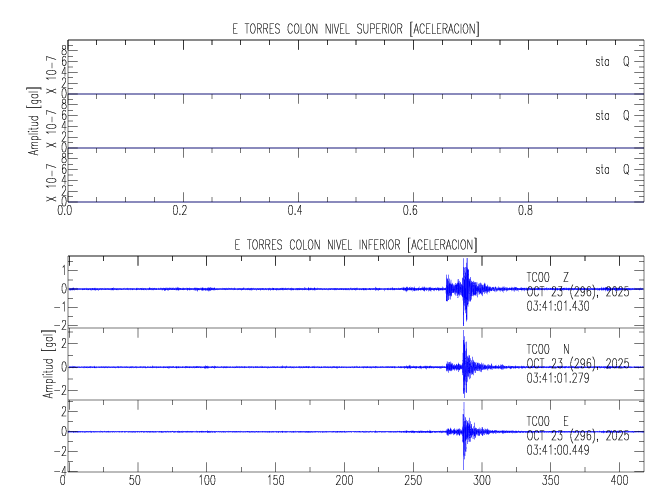Click the 0.2 tick on upper x-axis
Image resolution: width=650 pixels, height=500 pixels.
(x=180, y=212)
